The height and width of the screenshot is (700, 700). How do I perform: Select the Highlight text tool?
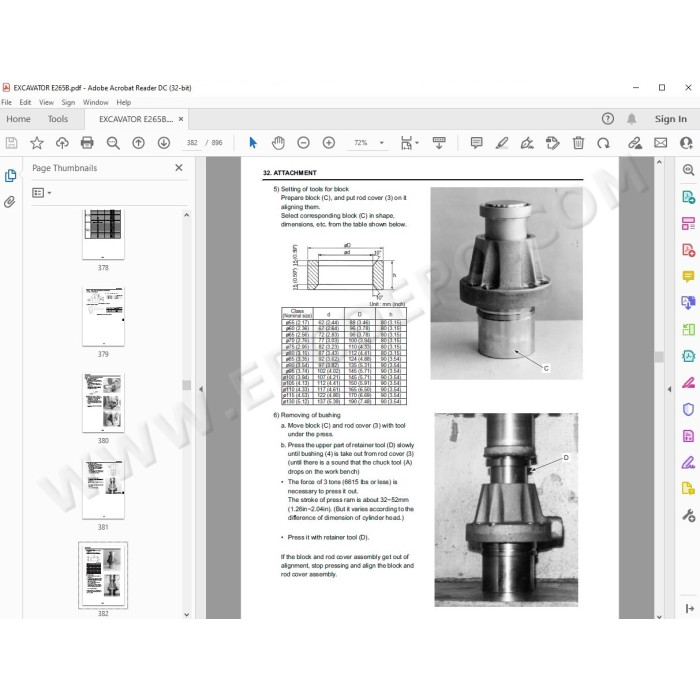coord(502,143)
